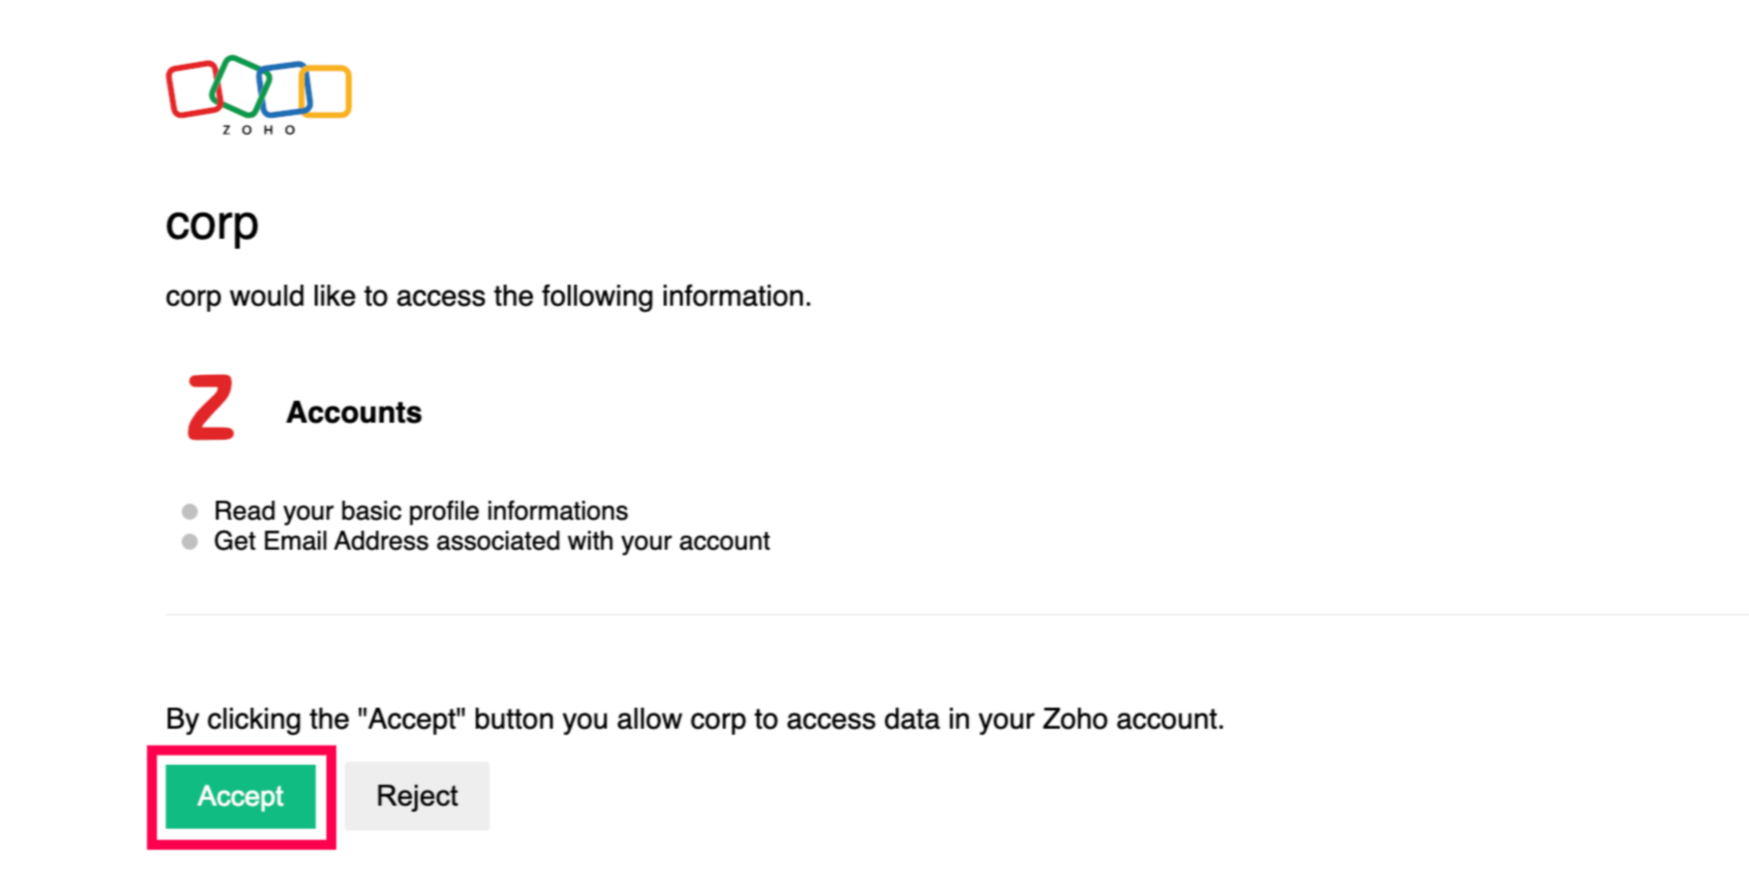Click the bullet beside Read basic profile

coord(190,512)
